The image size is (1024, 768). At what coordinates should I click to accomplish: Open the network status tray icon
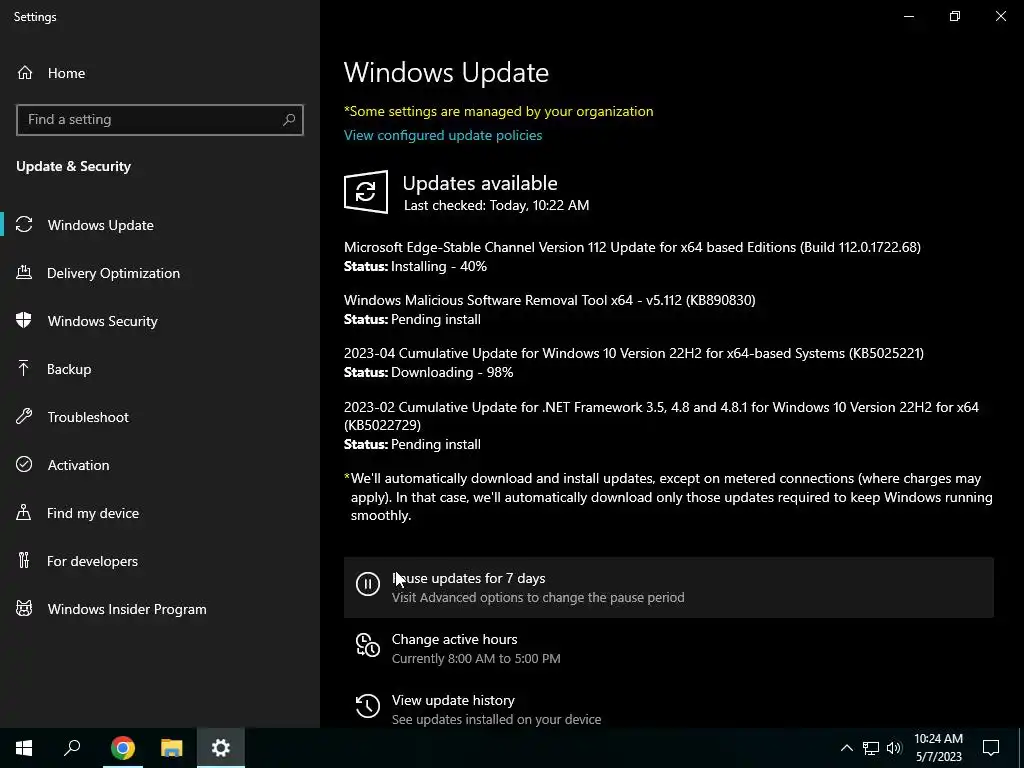[x=871, y=748]
